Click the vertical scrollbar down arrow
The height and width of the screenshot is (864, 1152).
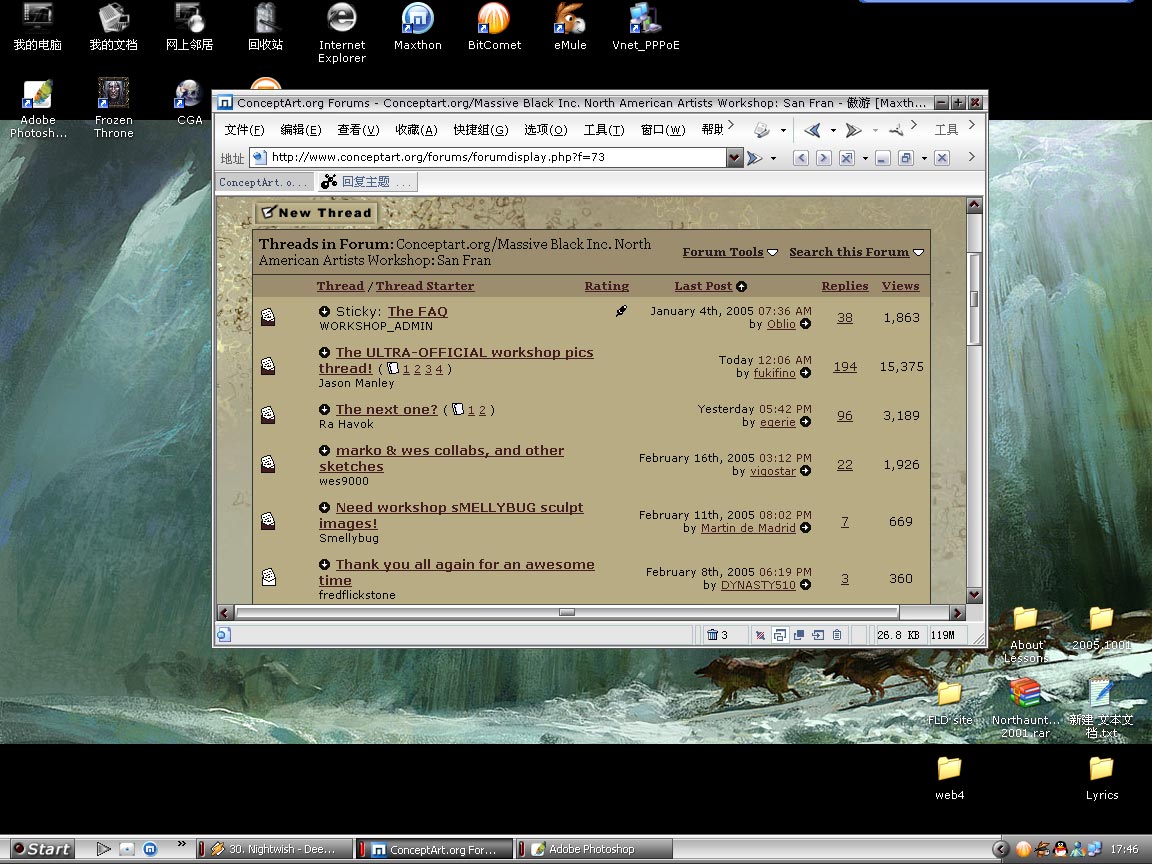pos(974,595)
